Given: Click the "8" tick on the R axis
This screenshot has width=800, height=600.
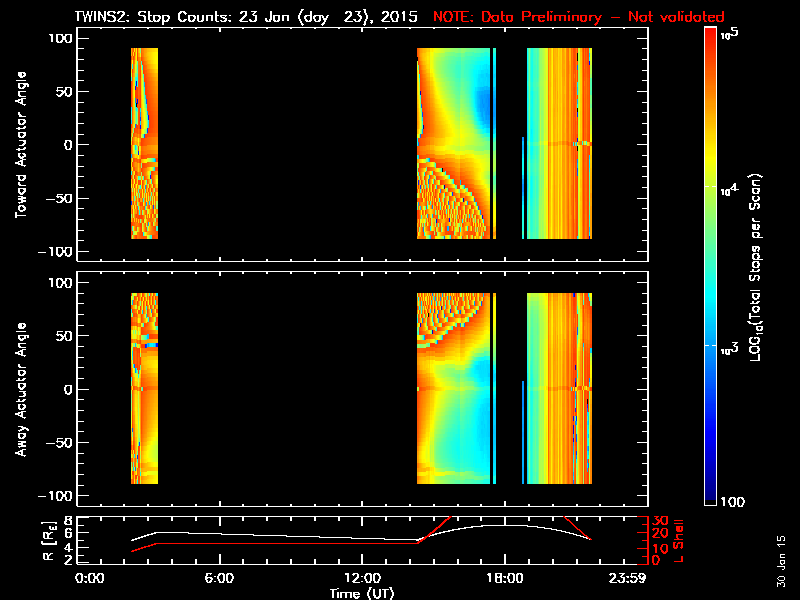Looking at the screenshot, I should point(67,520).
